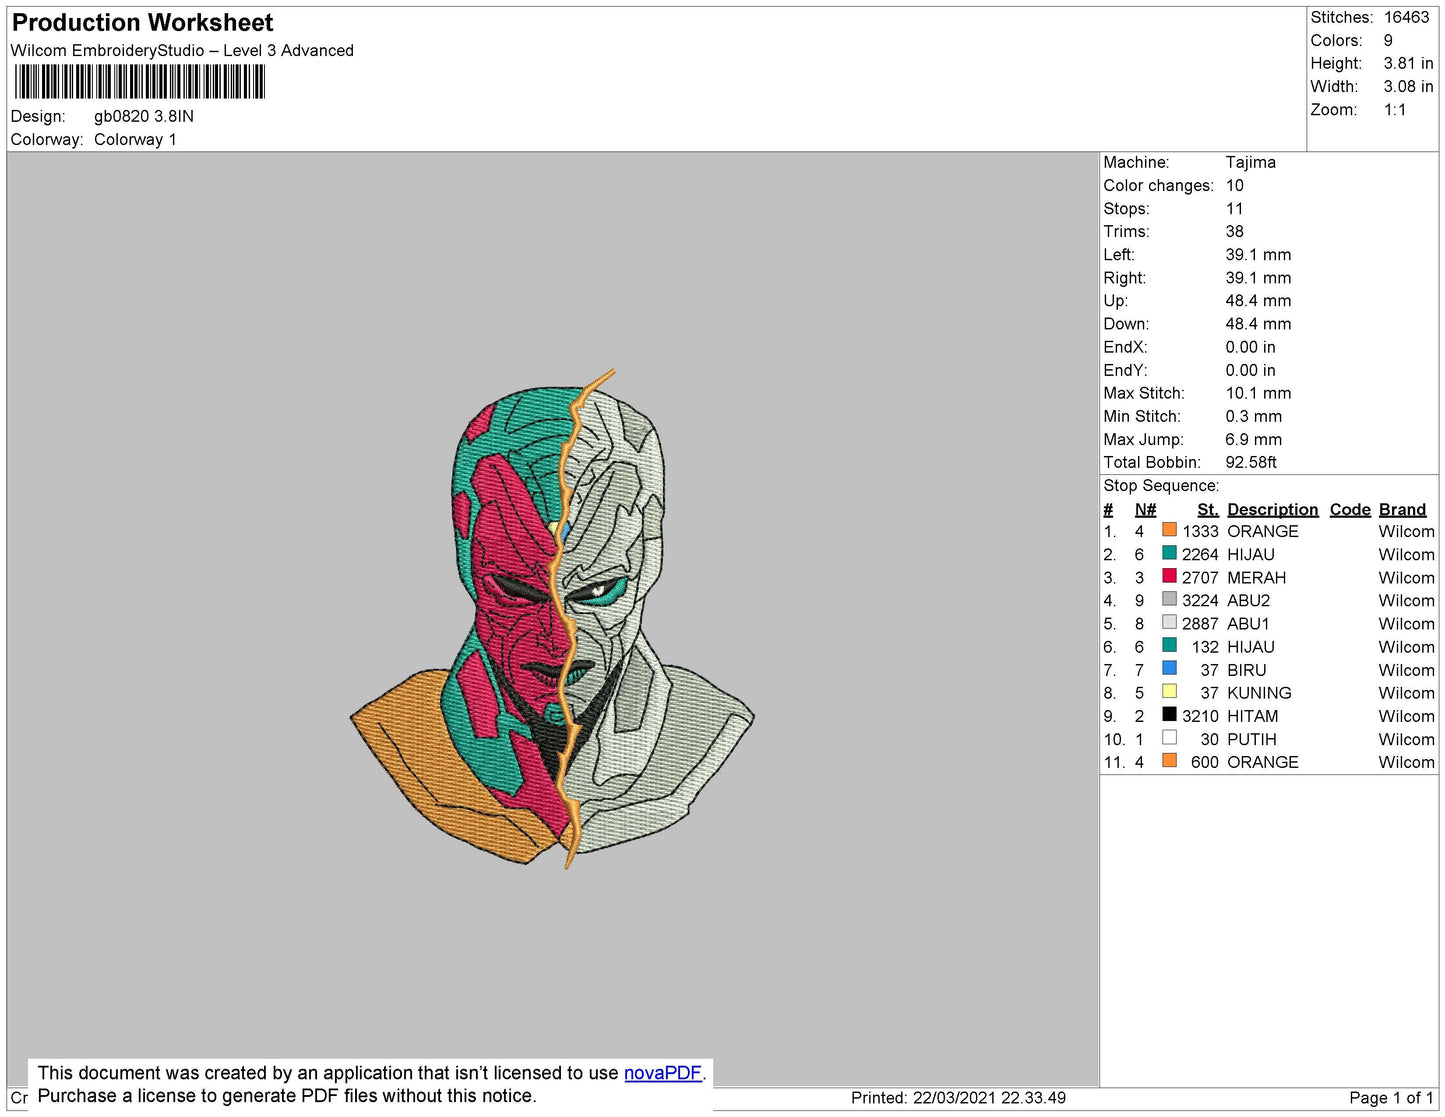This screenshot has height=1117, width=1445.
Task: Click the 'Description' column header
Action: pos(1272,509)
